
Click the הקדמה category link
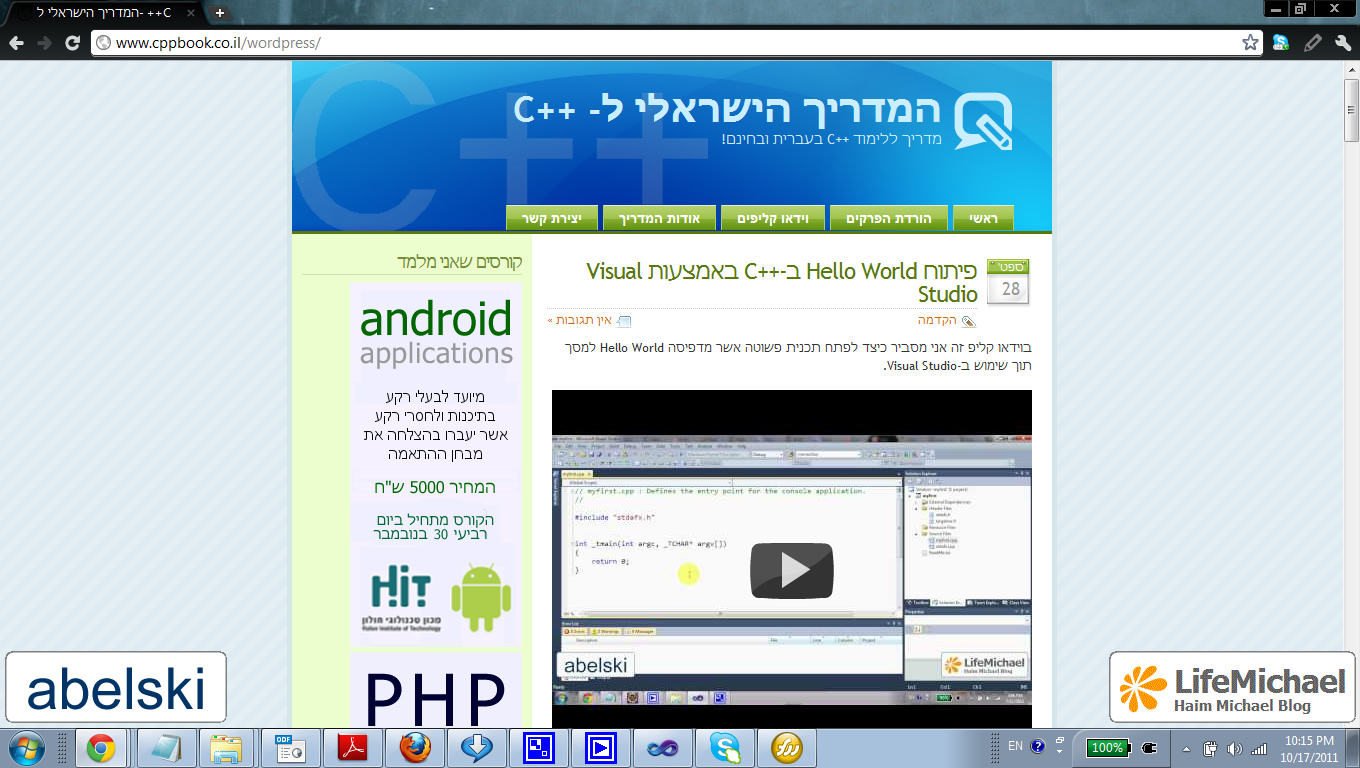point(937,320)
